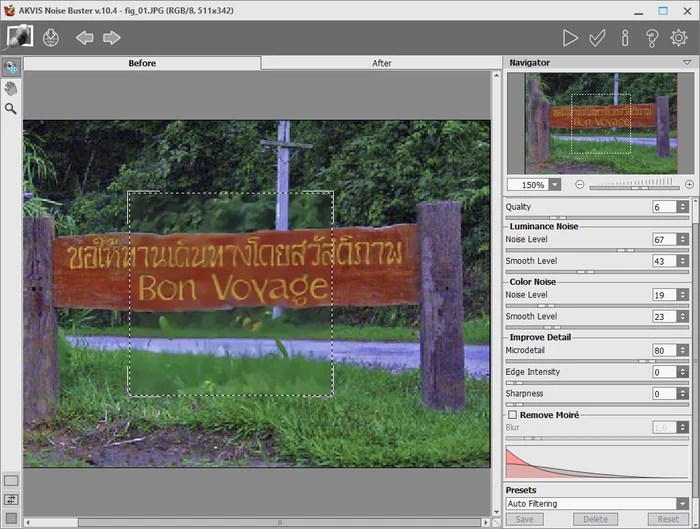Image resolution: width=700 pixels, height=529 pixels.
Task: Run noise processing with the play icon
Action: (570, 38)
